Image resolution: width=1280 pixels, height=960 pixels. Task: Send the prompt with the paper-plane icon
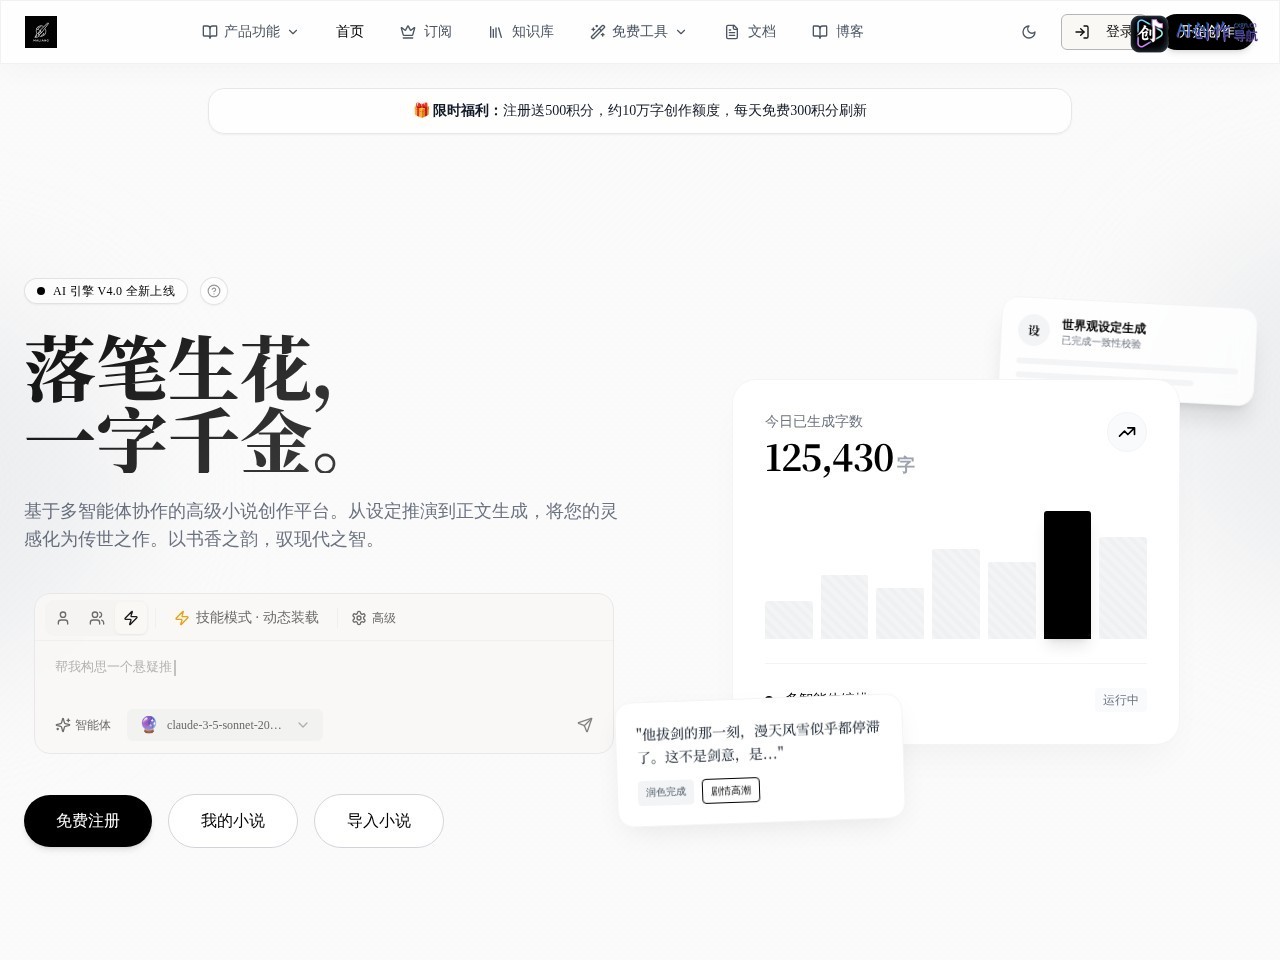tap(585, 725)
